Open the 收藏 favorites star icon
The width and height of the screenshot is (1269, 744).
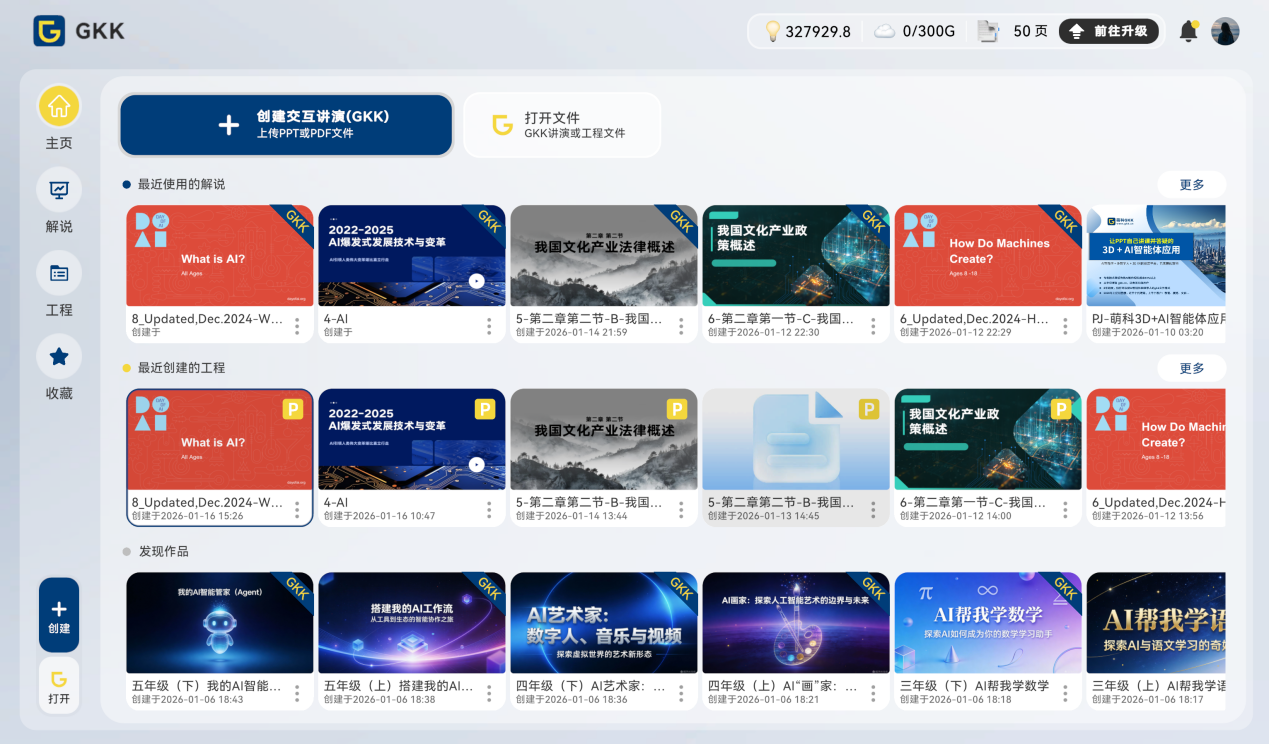click(58, 356)
